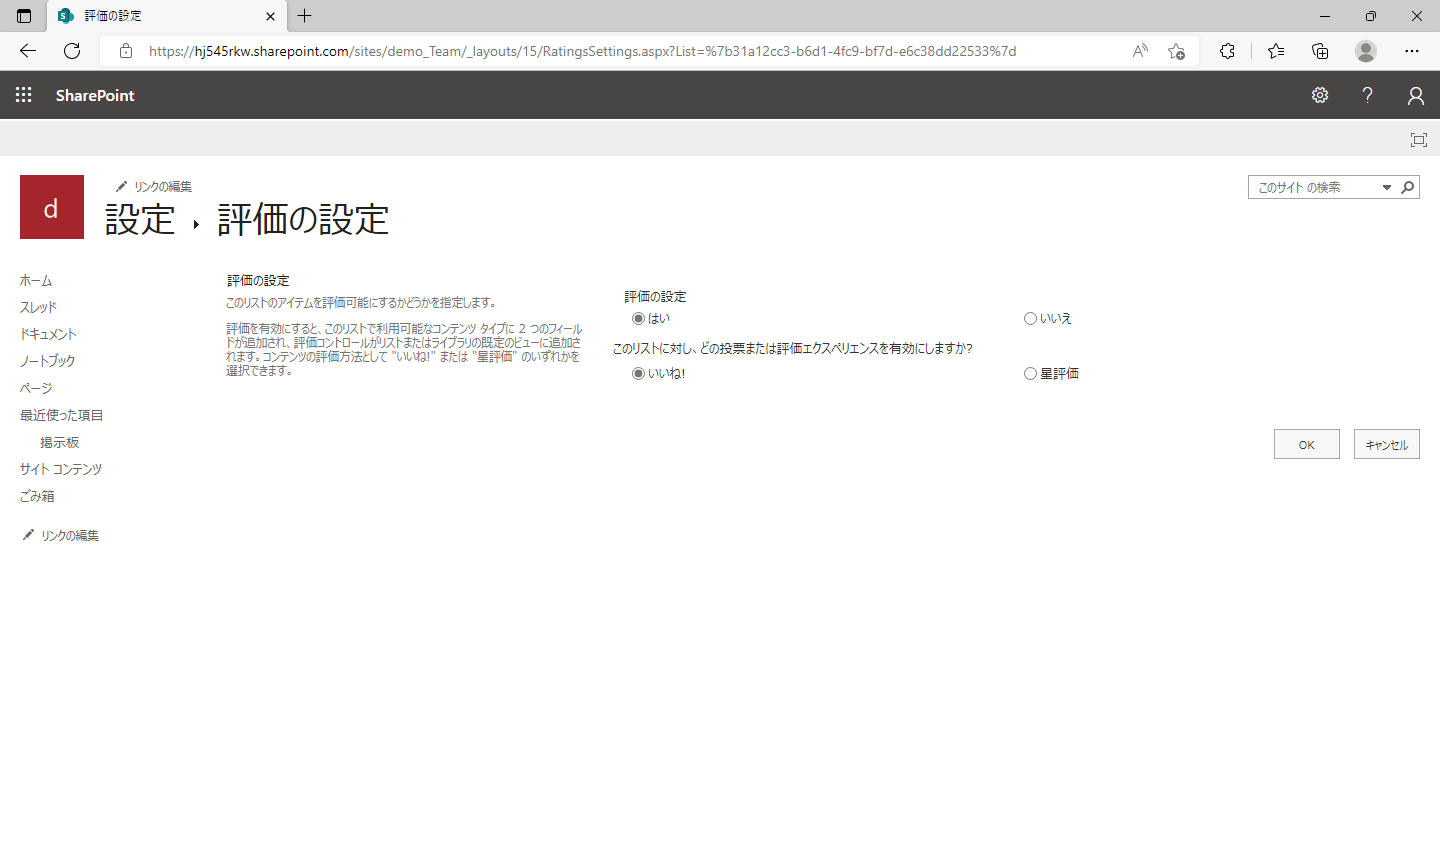Add this page to favorites star icon
The image size is (1440, 860).
point(1177,51)
